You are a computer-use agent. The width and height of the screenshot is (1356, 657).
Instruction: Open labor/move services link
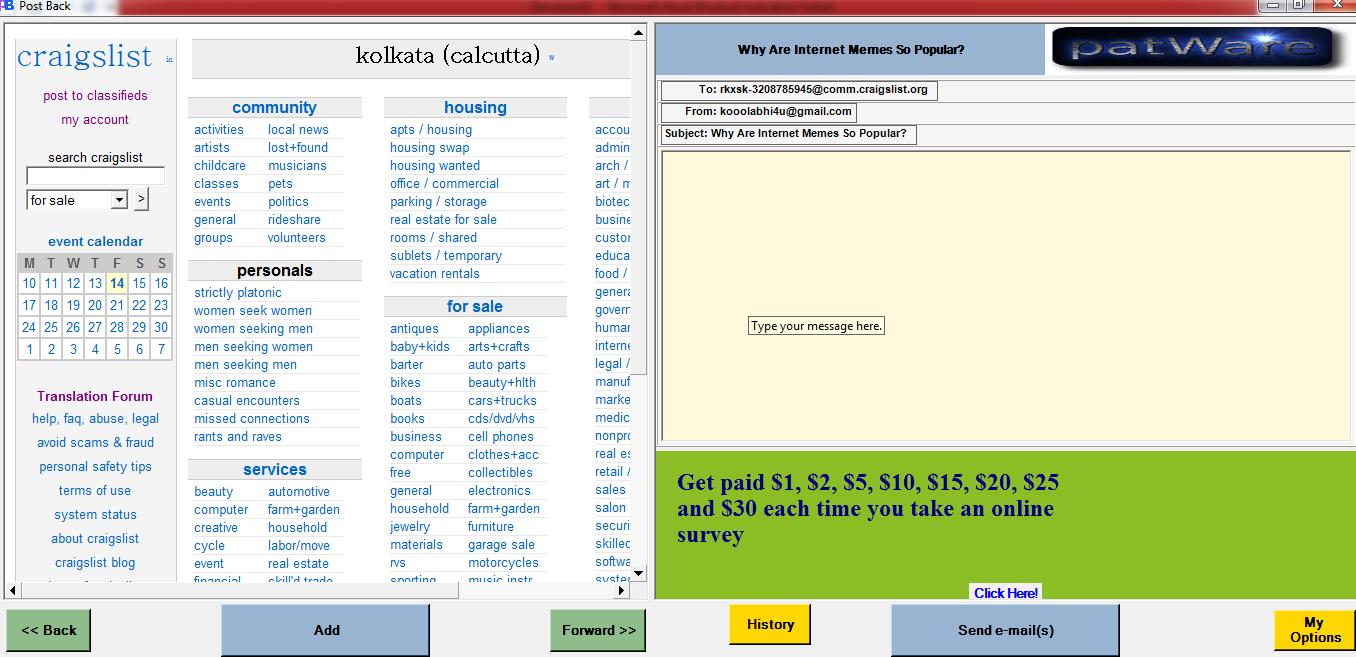point(299,546)
